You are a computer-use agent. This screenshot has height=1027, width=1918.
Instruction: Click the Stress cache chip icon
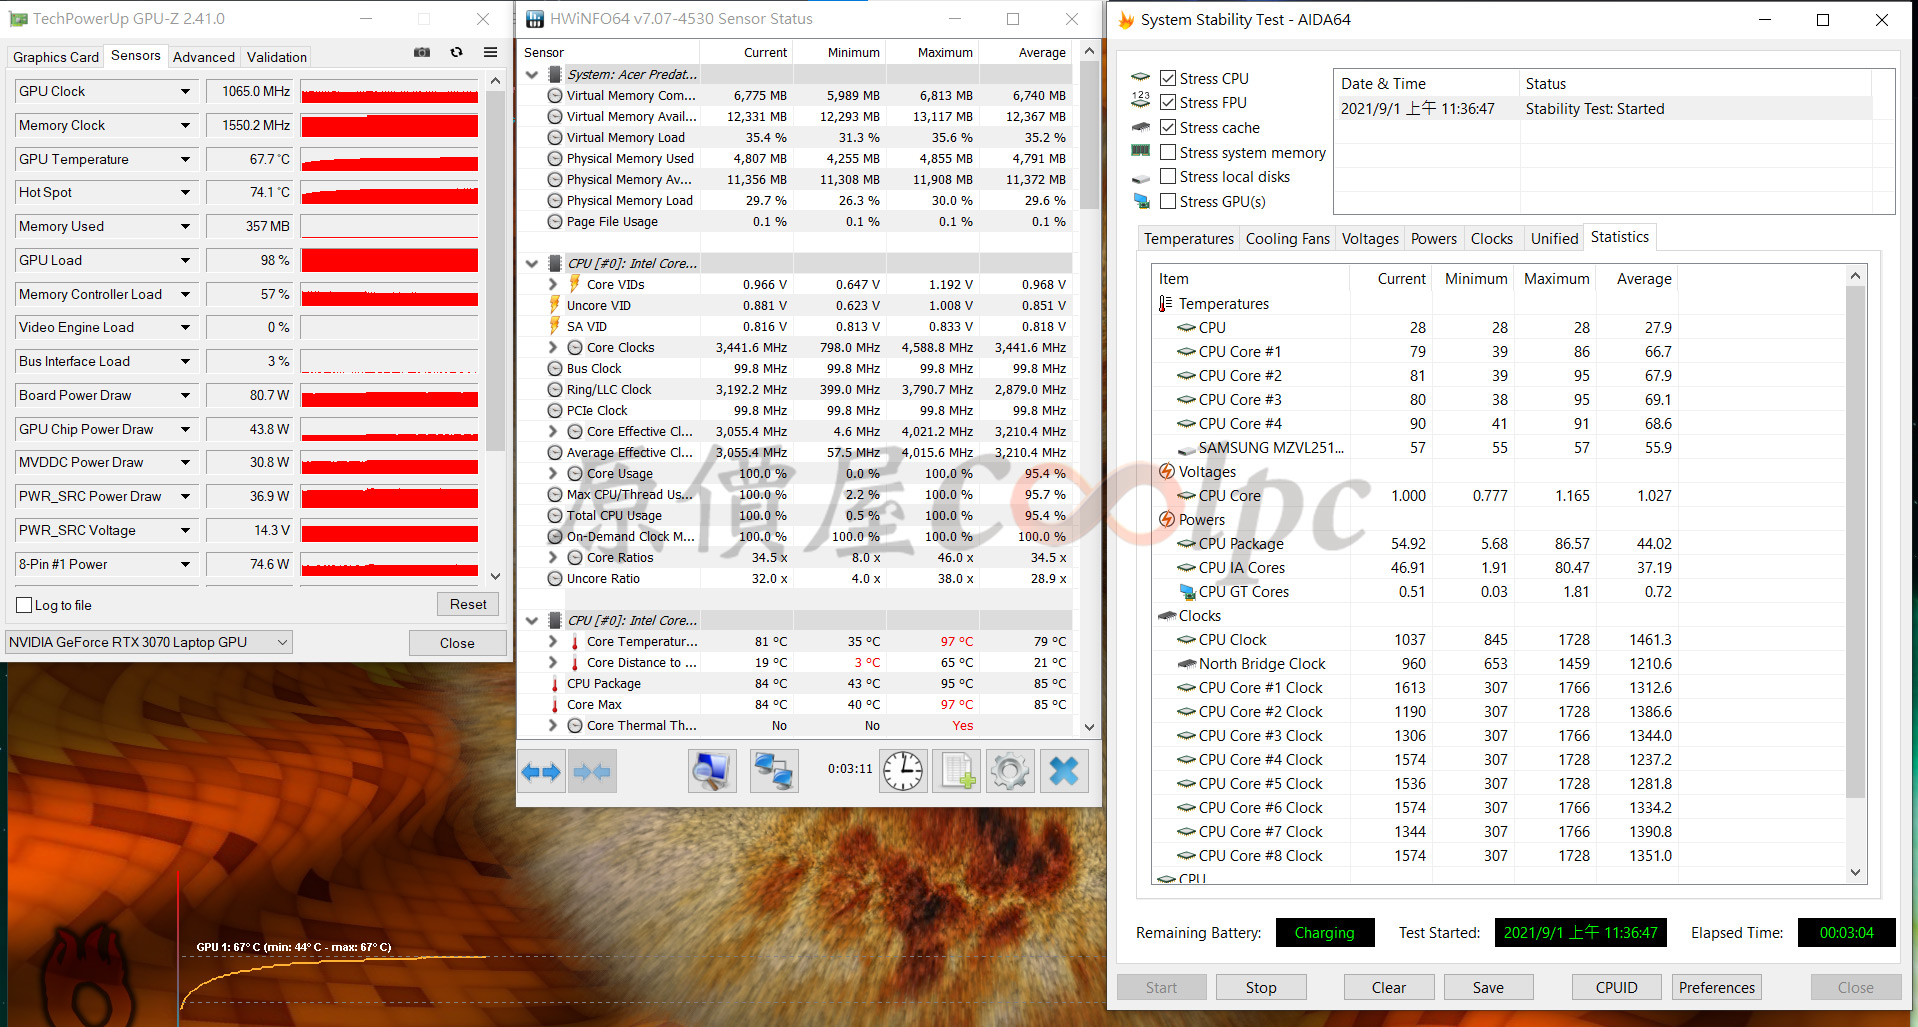click(x=1141, y=127)
